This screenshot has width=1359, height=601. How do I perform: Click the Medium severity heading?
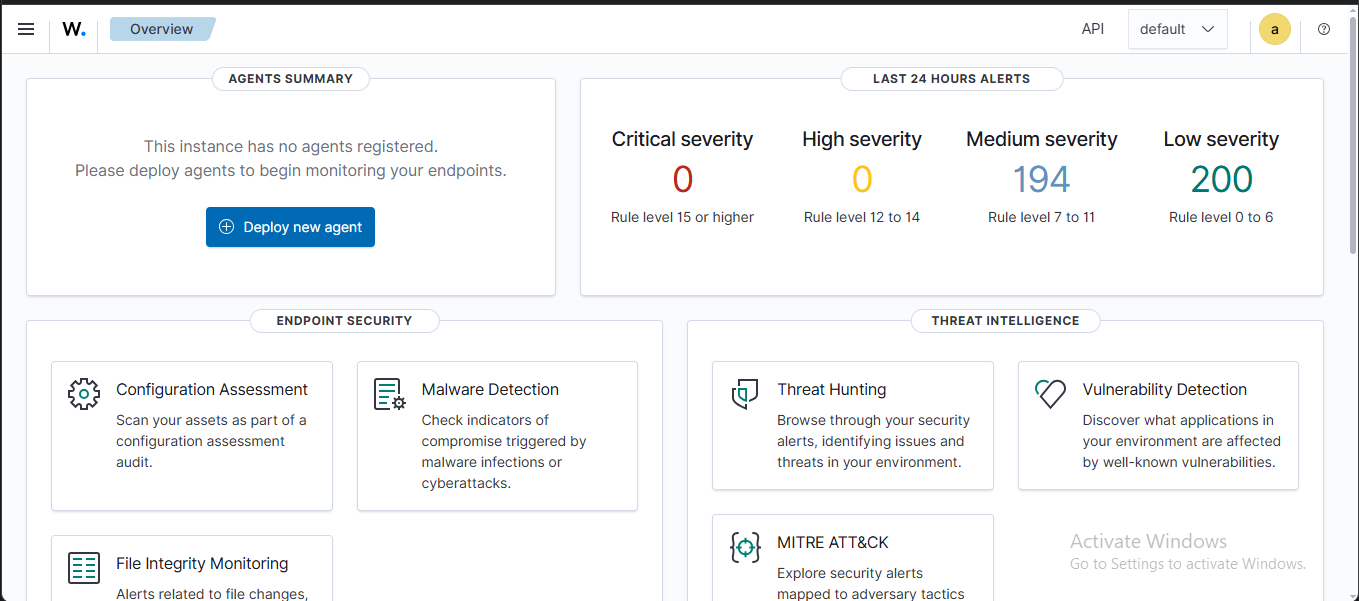point(1042,139)
